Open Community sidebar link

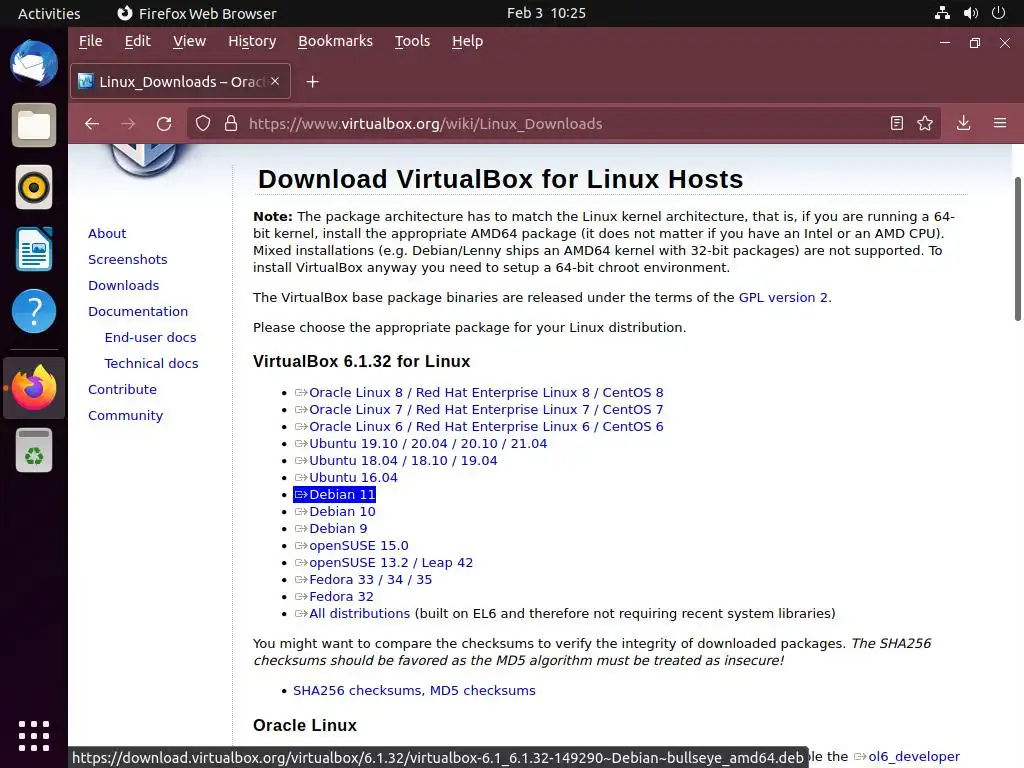[x=125, y=415]
